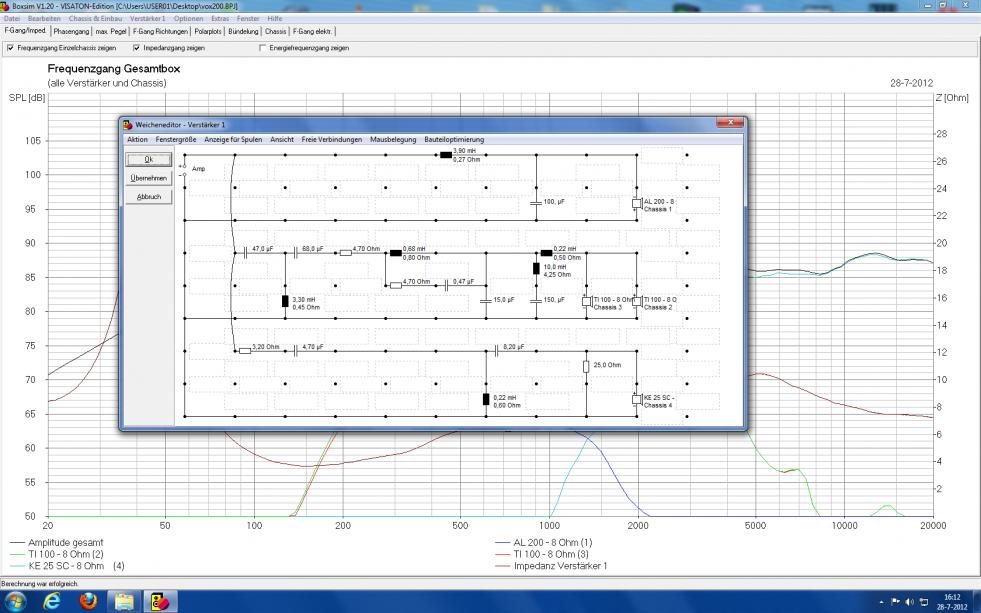Select the 25,0 Ohm resistor symbol
This screenshot has height=613, width=981.
(586, 367)
